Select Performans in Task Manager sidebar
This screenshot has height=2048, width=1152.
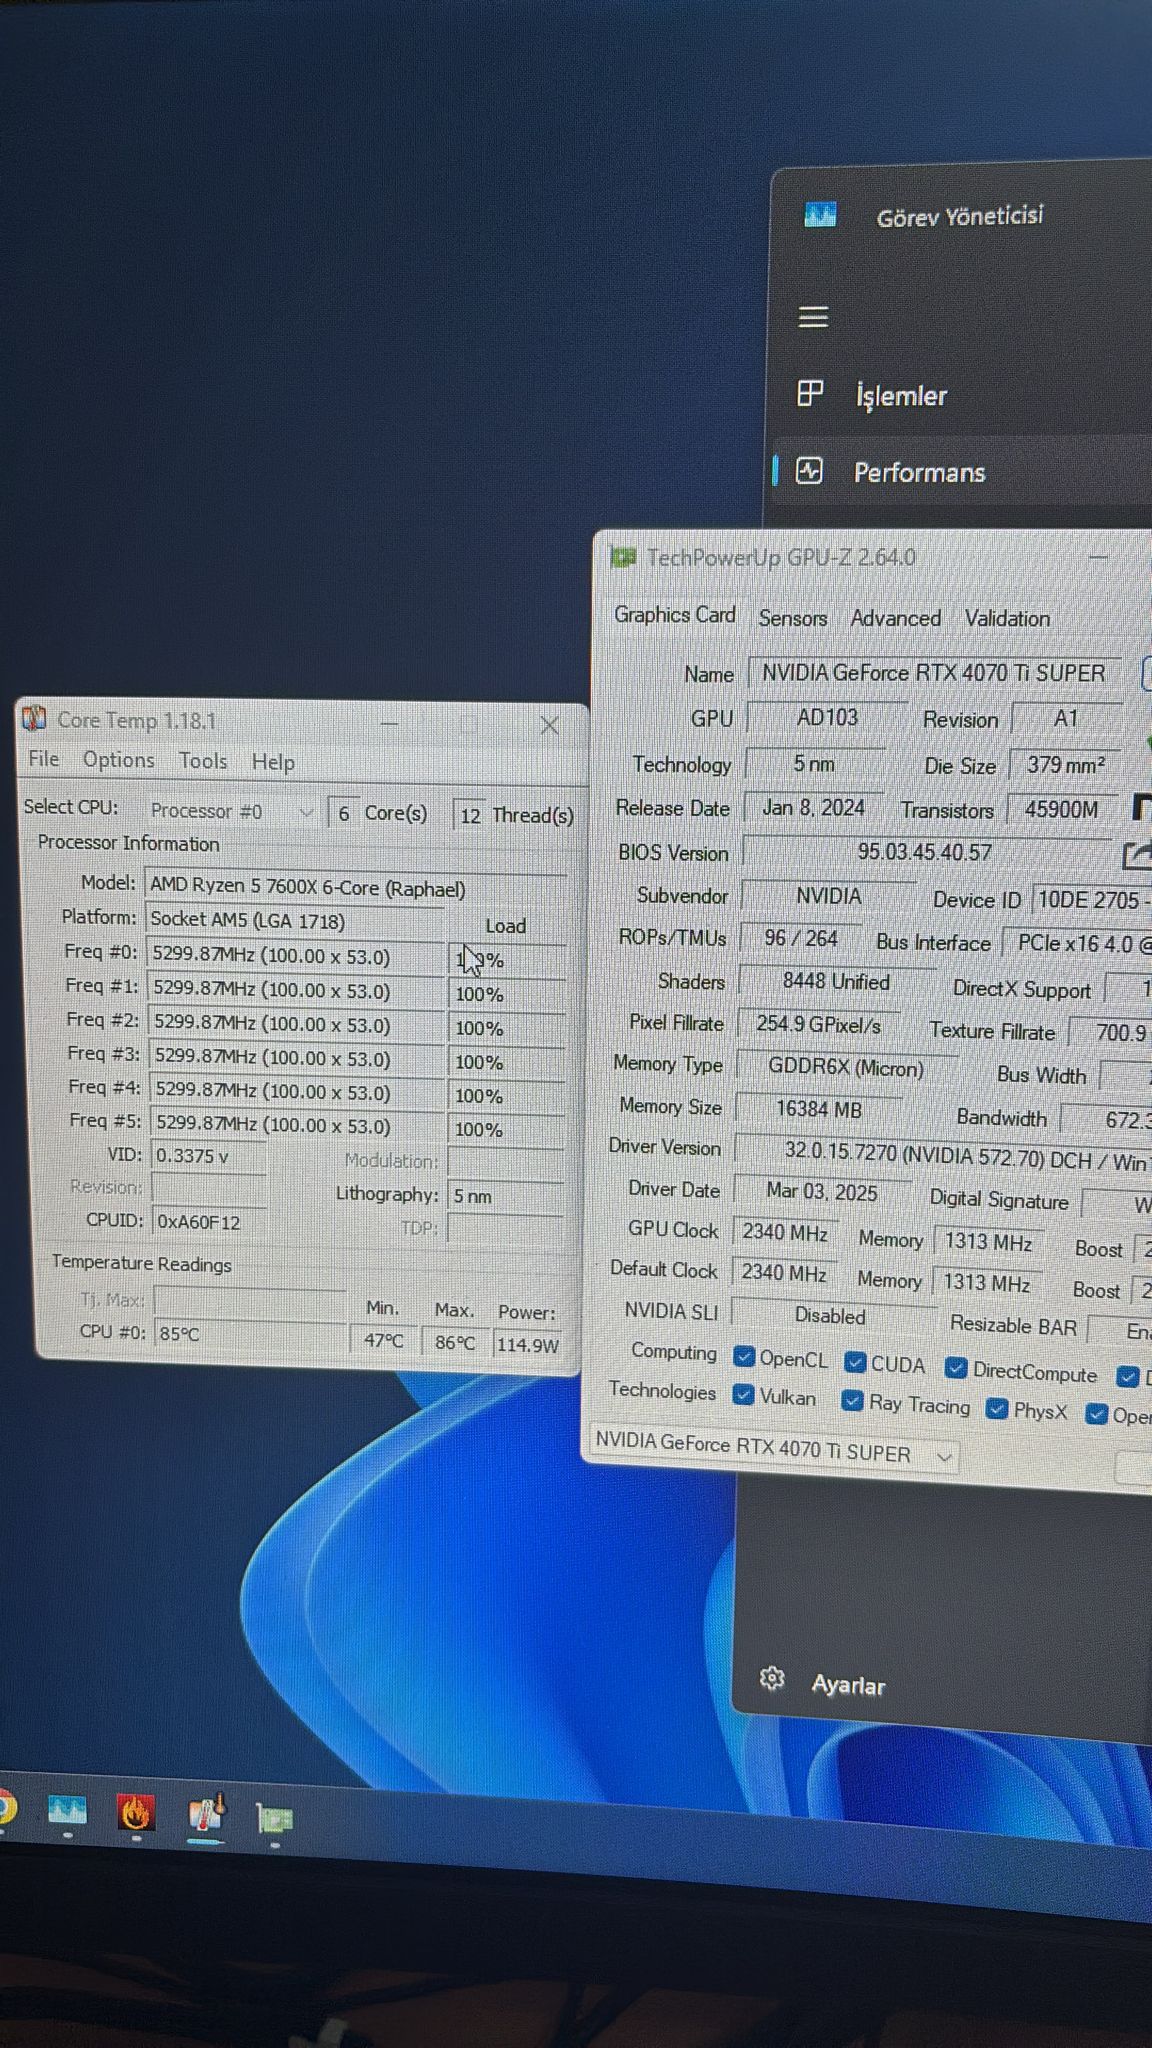[918, 472]
